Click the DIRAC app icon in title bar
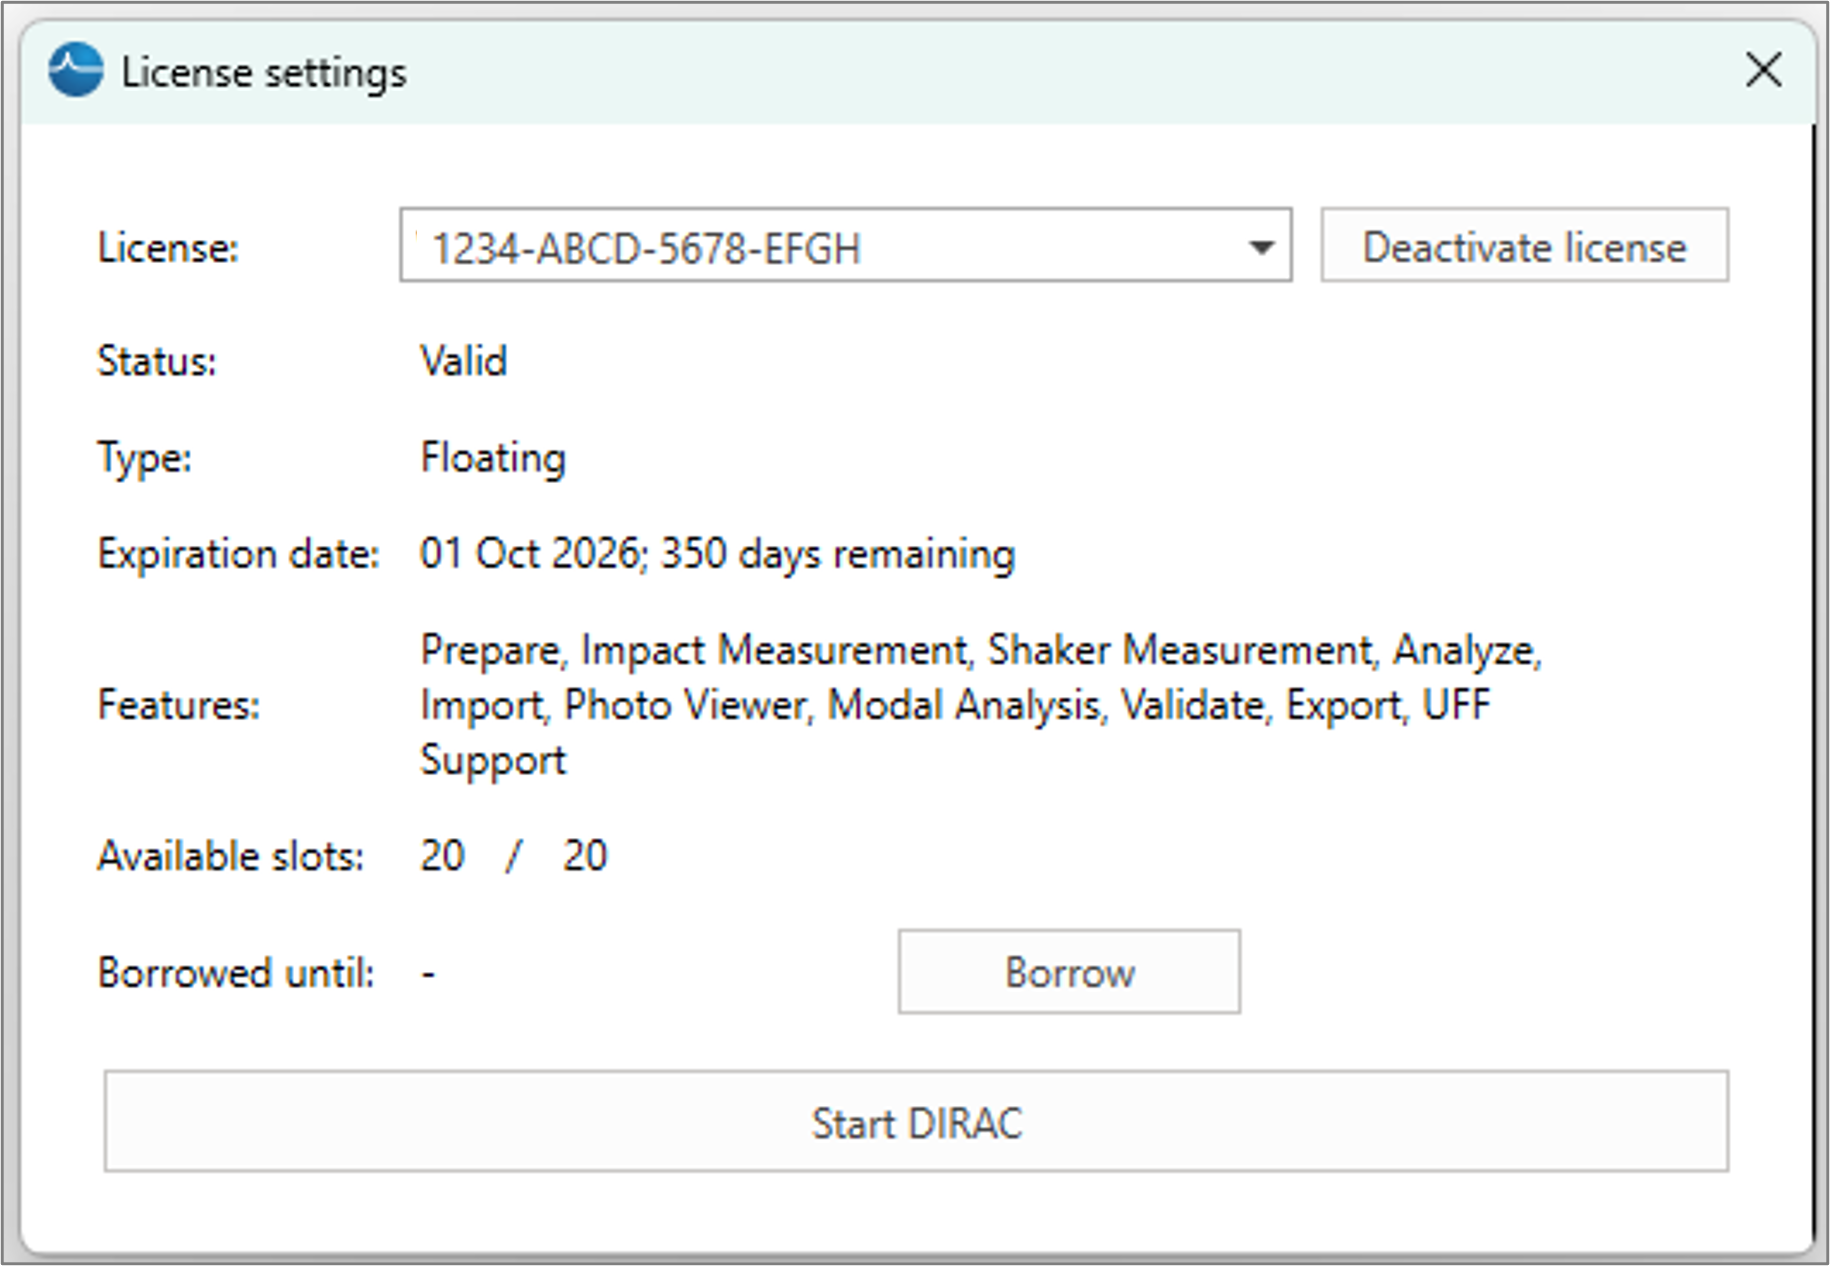This screenshot has height=1266, width=1830. (76, 71)
